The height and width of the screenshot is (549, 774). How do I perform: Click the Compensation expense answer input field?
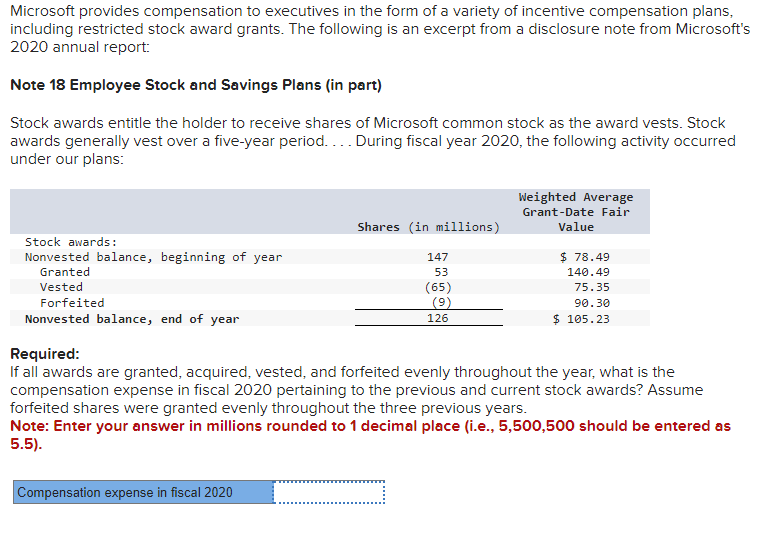pyautogui.click(x=329, y=492)
